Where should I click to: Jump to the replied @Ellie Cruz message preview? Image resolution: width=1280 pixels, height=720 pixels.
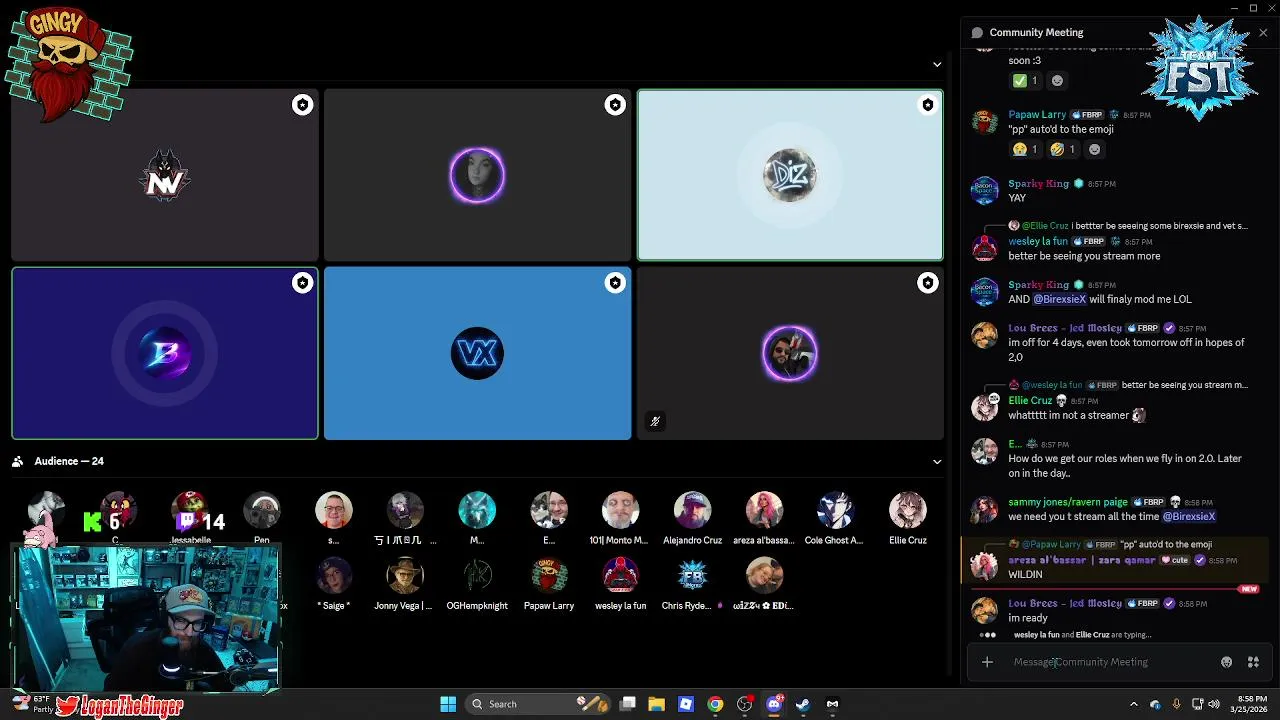[x=1134, y=226]
